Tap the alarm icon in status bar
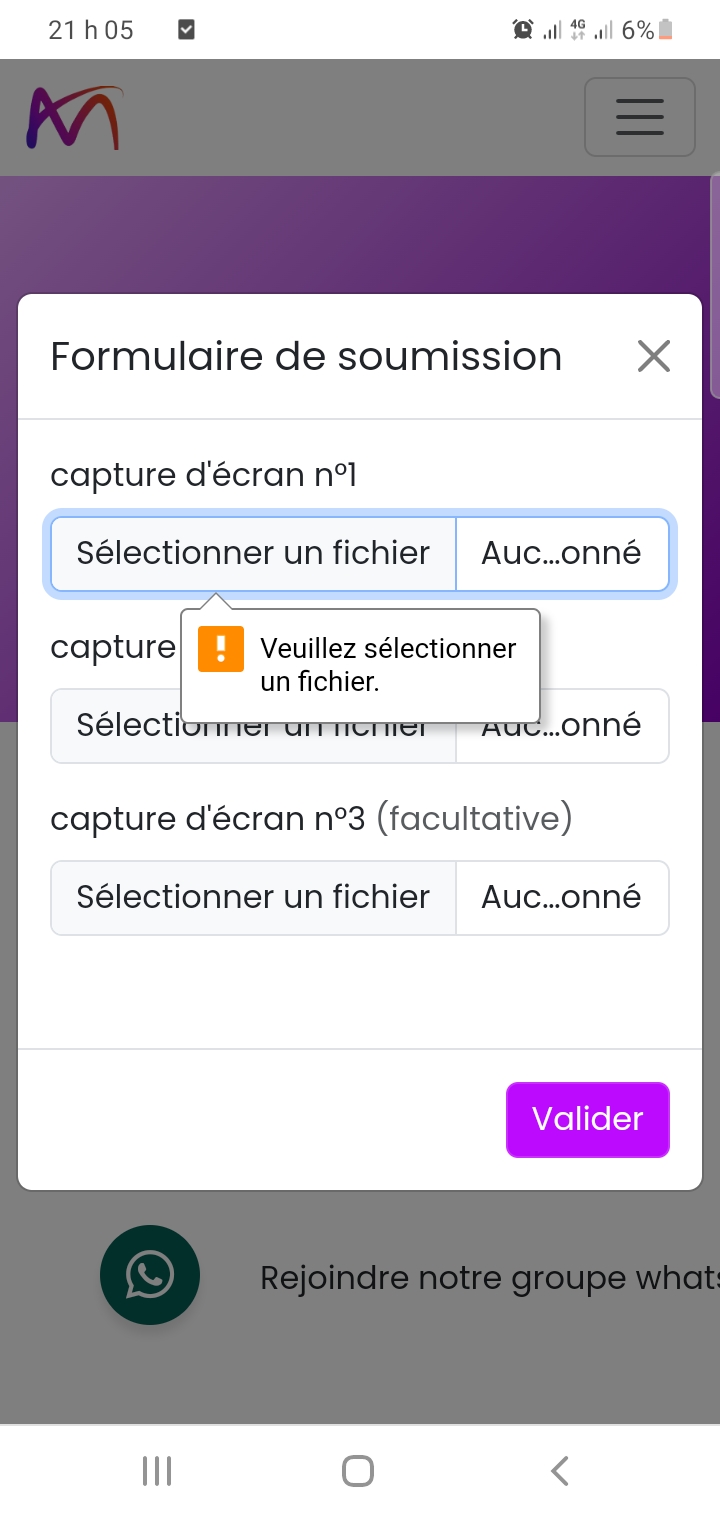The height and width of the screenshot is (1520, 720). (x=522, y=30)
